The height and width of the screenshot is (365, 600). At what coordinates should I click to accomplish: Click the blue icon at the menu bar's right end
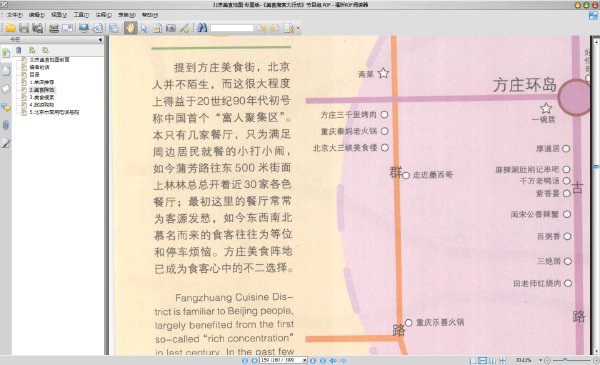pyautogui.click(x=593, y=15)
